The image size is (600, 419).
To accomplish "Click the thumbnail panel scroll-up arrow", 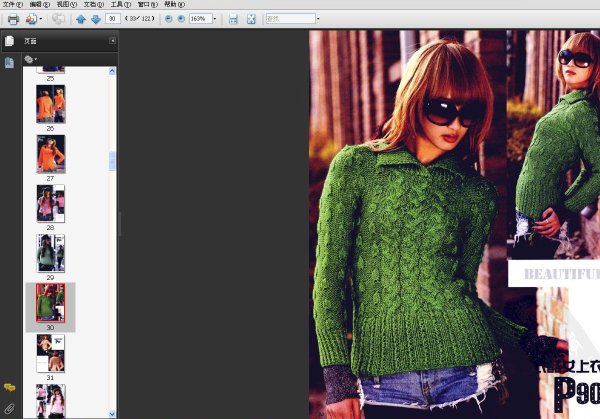I will click(112, 71).
